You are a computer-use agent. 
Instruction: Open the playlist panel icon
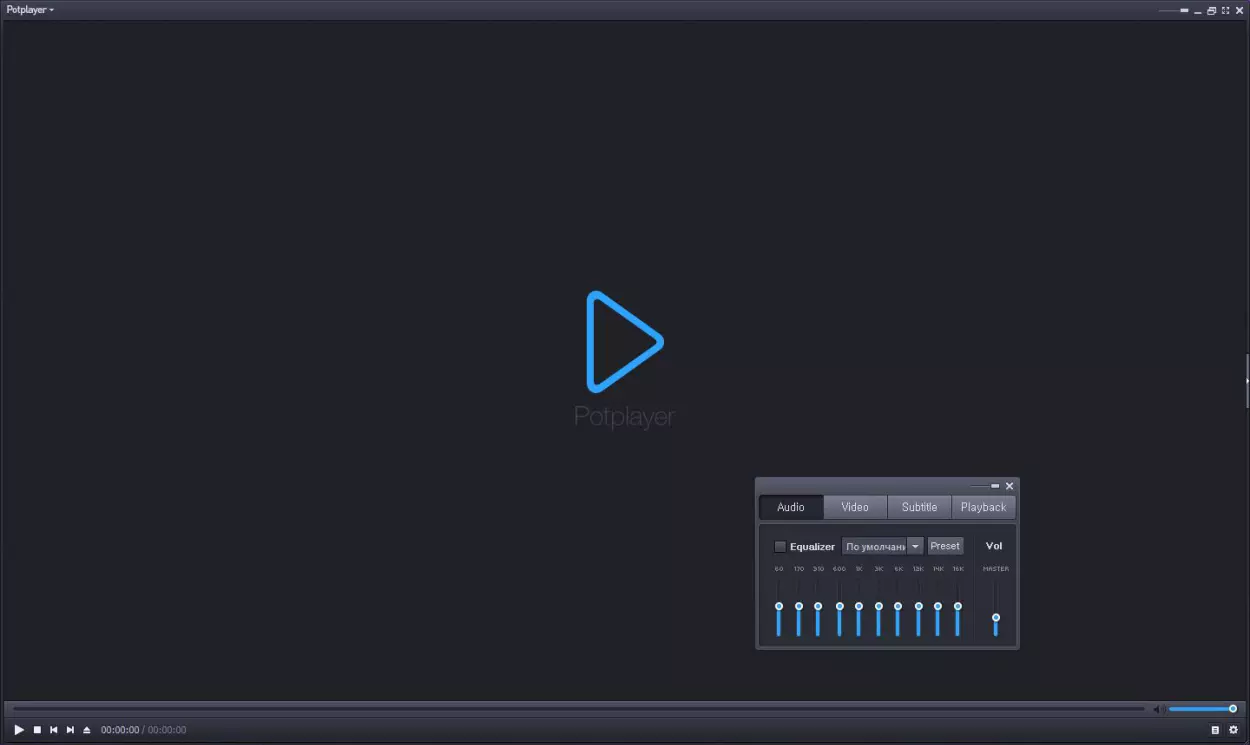pyautogui.click(x=1215, y=730)
